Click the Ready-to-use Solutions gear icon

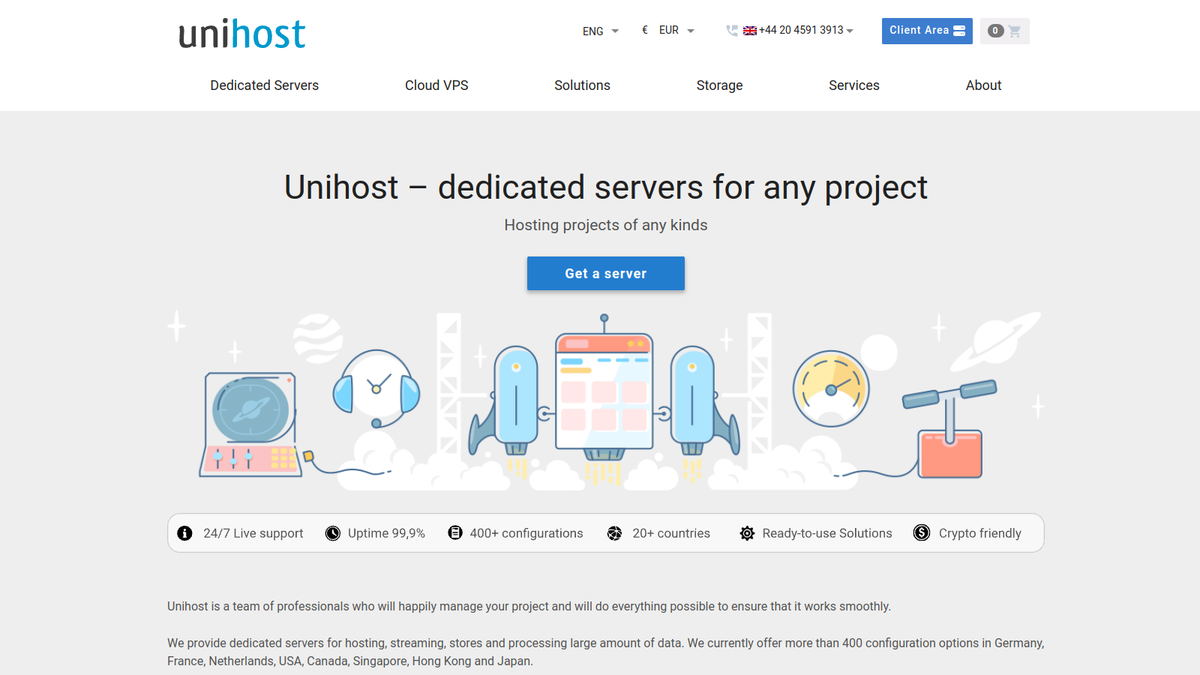(747, 533)
